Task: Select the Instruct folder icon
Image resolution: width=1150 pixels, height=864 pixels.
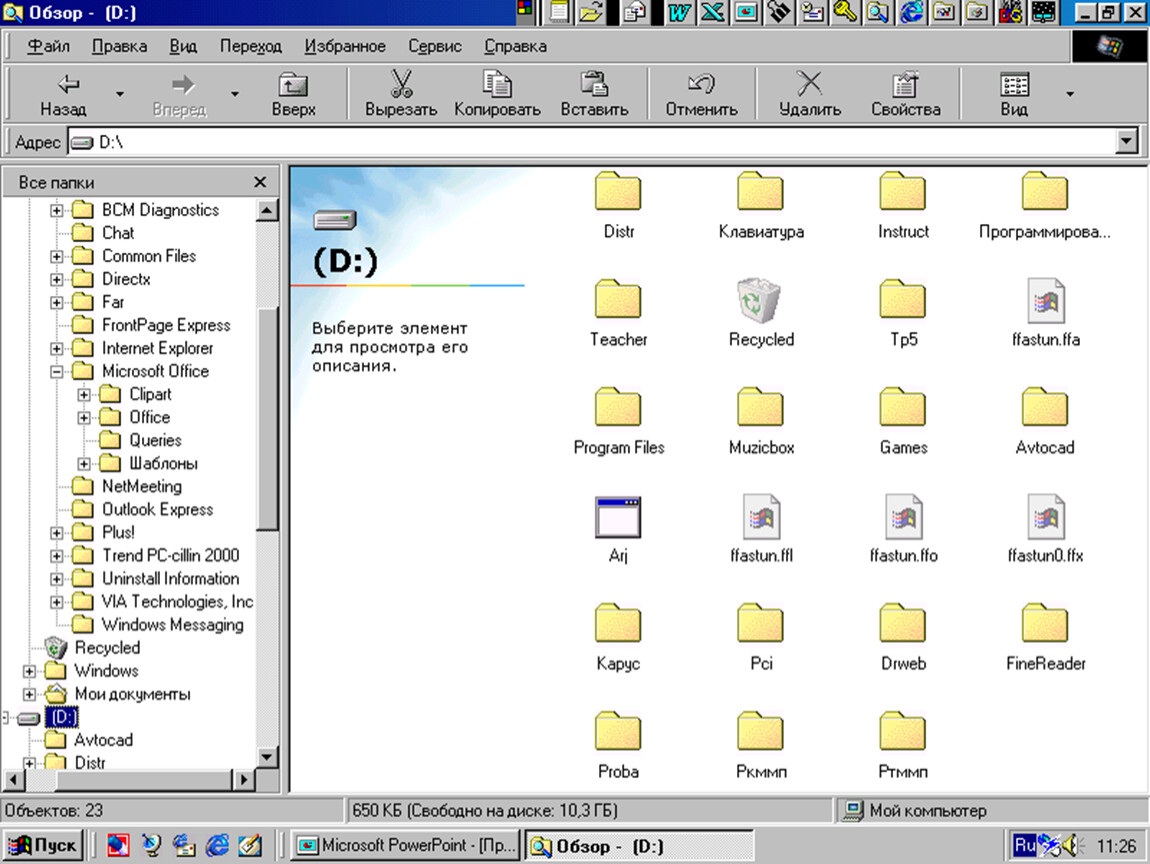Action: tap(903, 191)
